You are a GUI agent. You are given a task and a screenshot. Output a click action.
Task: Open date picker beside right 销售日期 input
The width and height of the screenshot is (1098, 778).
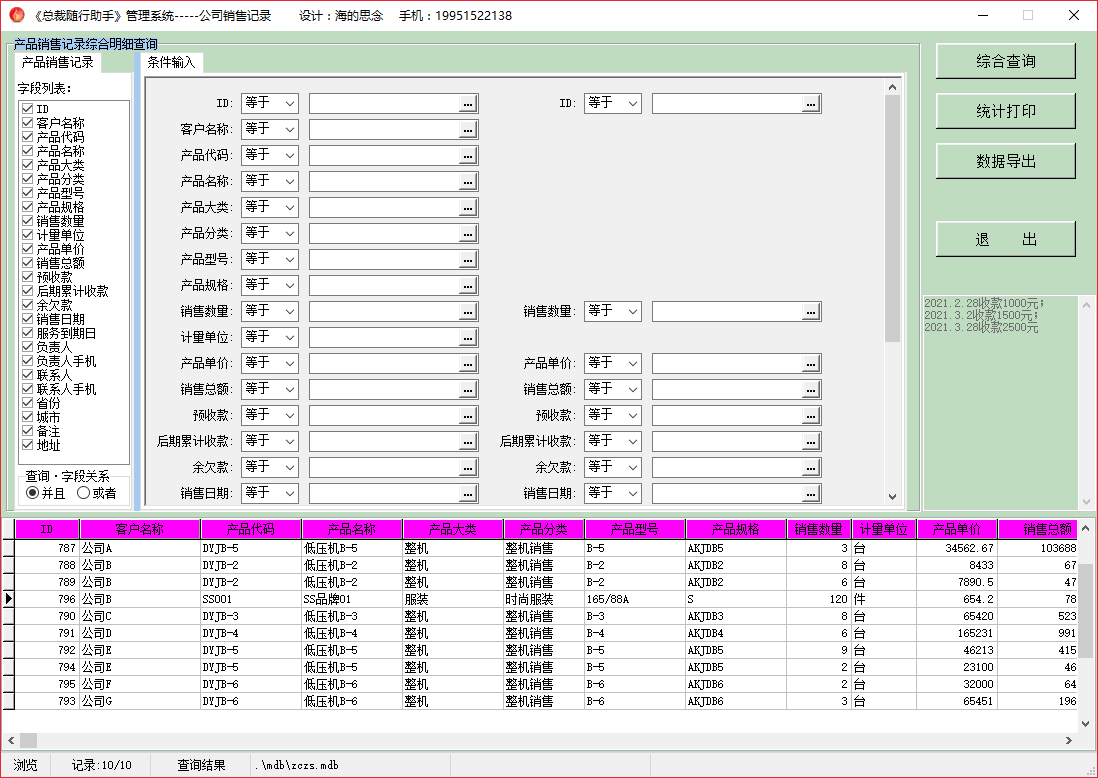(811, 493)
